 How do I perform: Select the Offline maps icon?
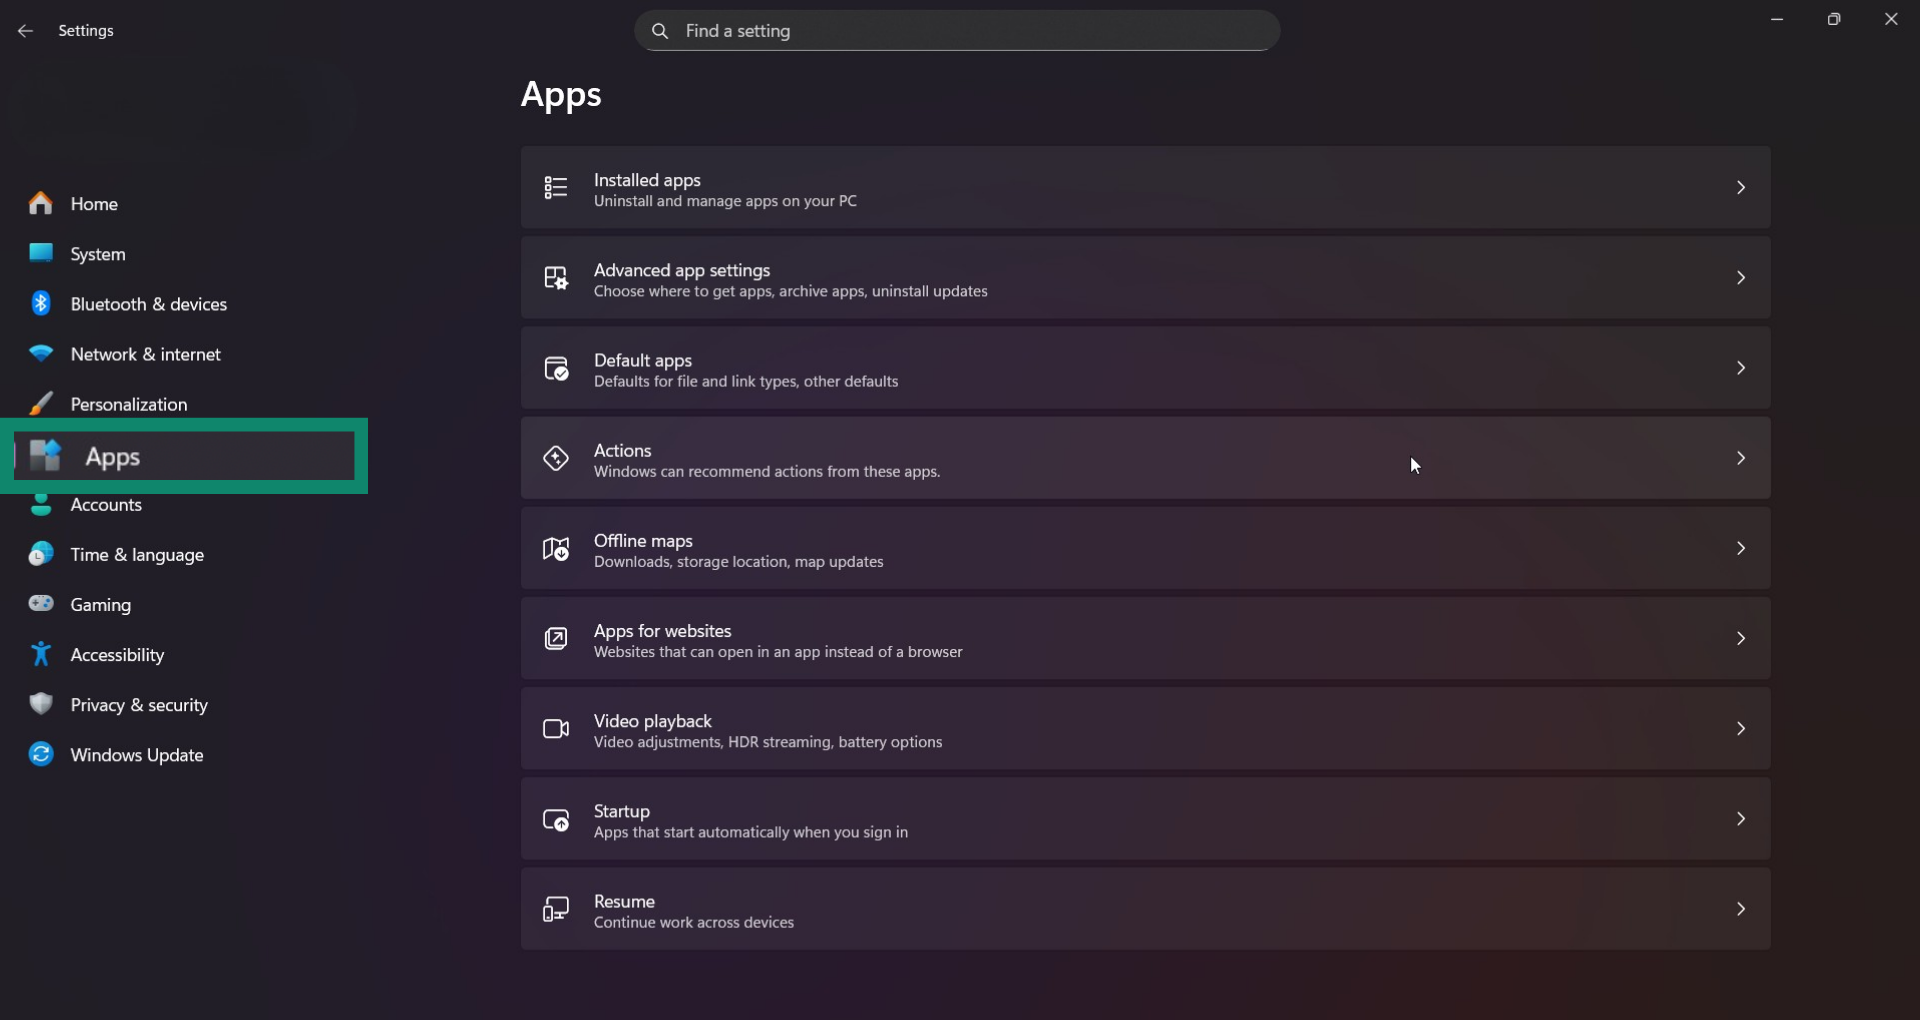(x=556, y=549)
